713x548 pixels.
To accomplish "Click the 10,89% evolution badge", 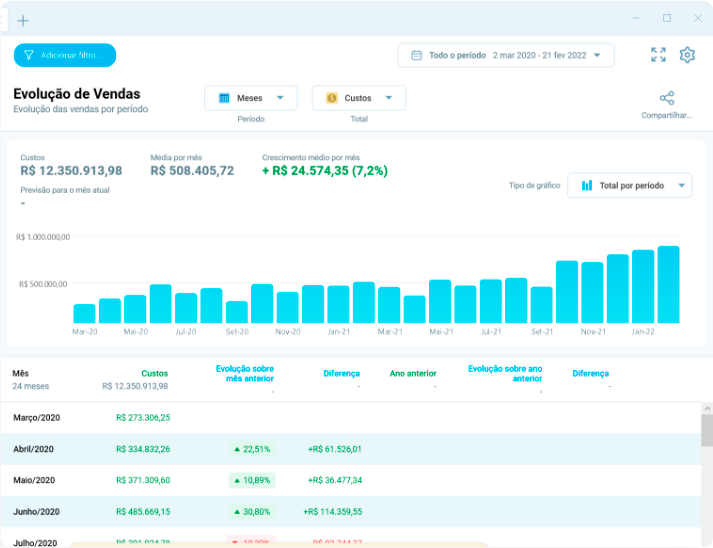I will coord(252,480).
